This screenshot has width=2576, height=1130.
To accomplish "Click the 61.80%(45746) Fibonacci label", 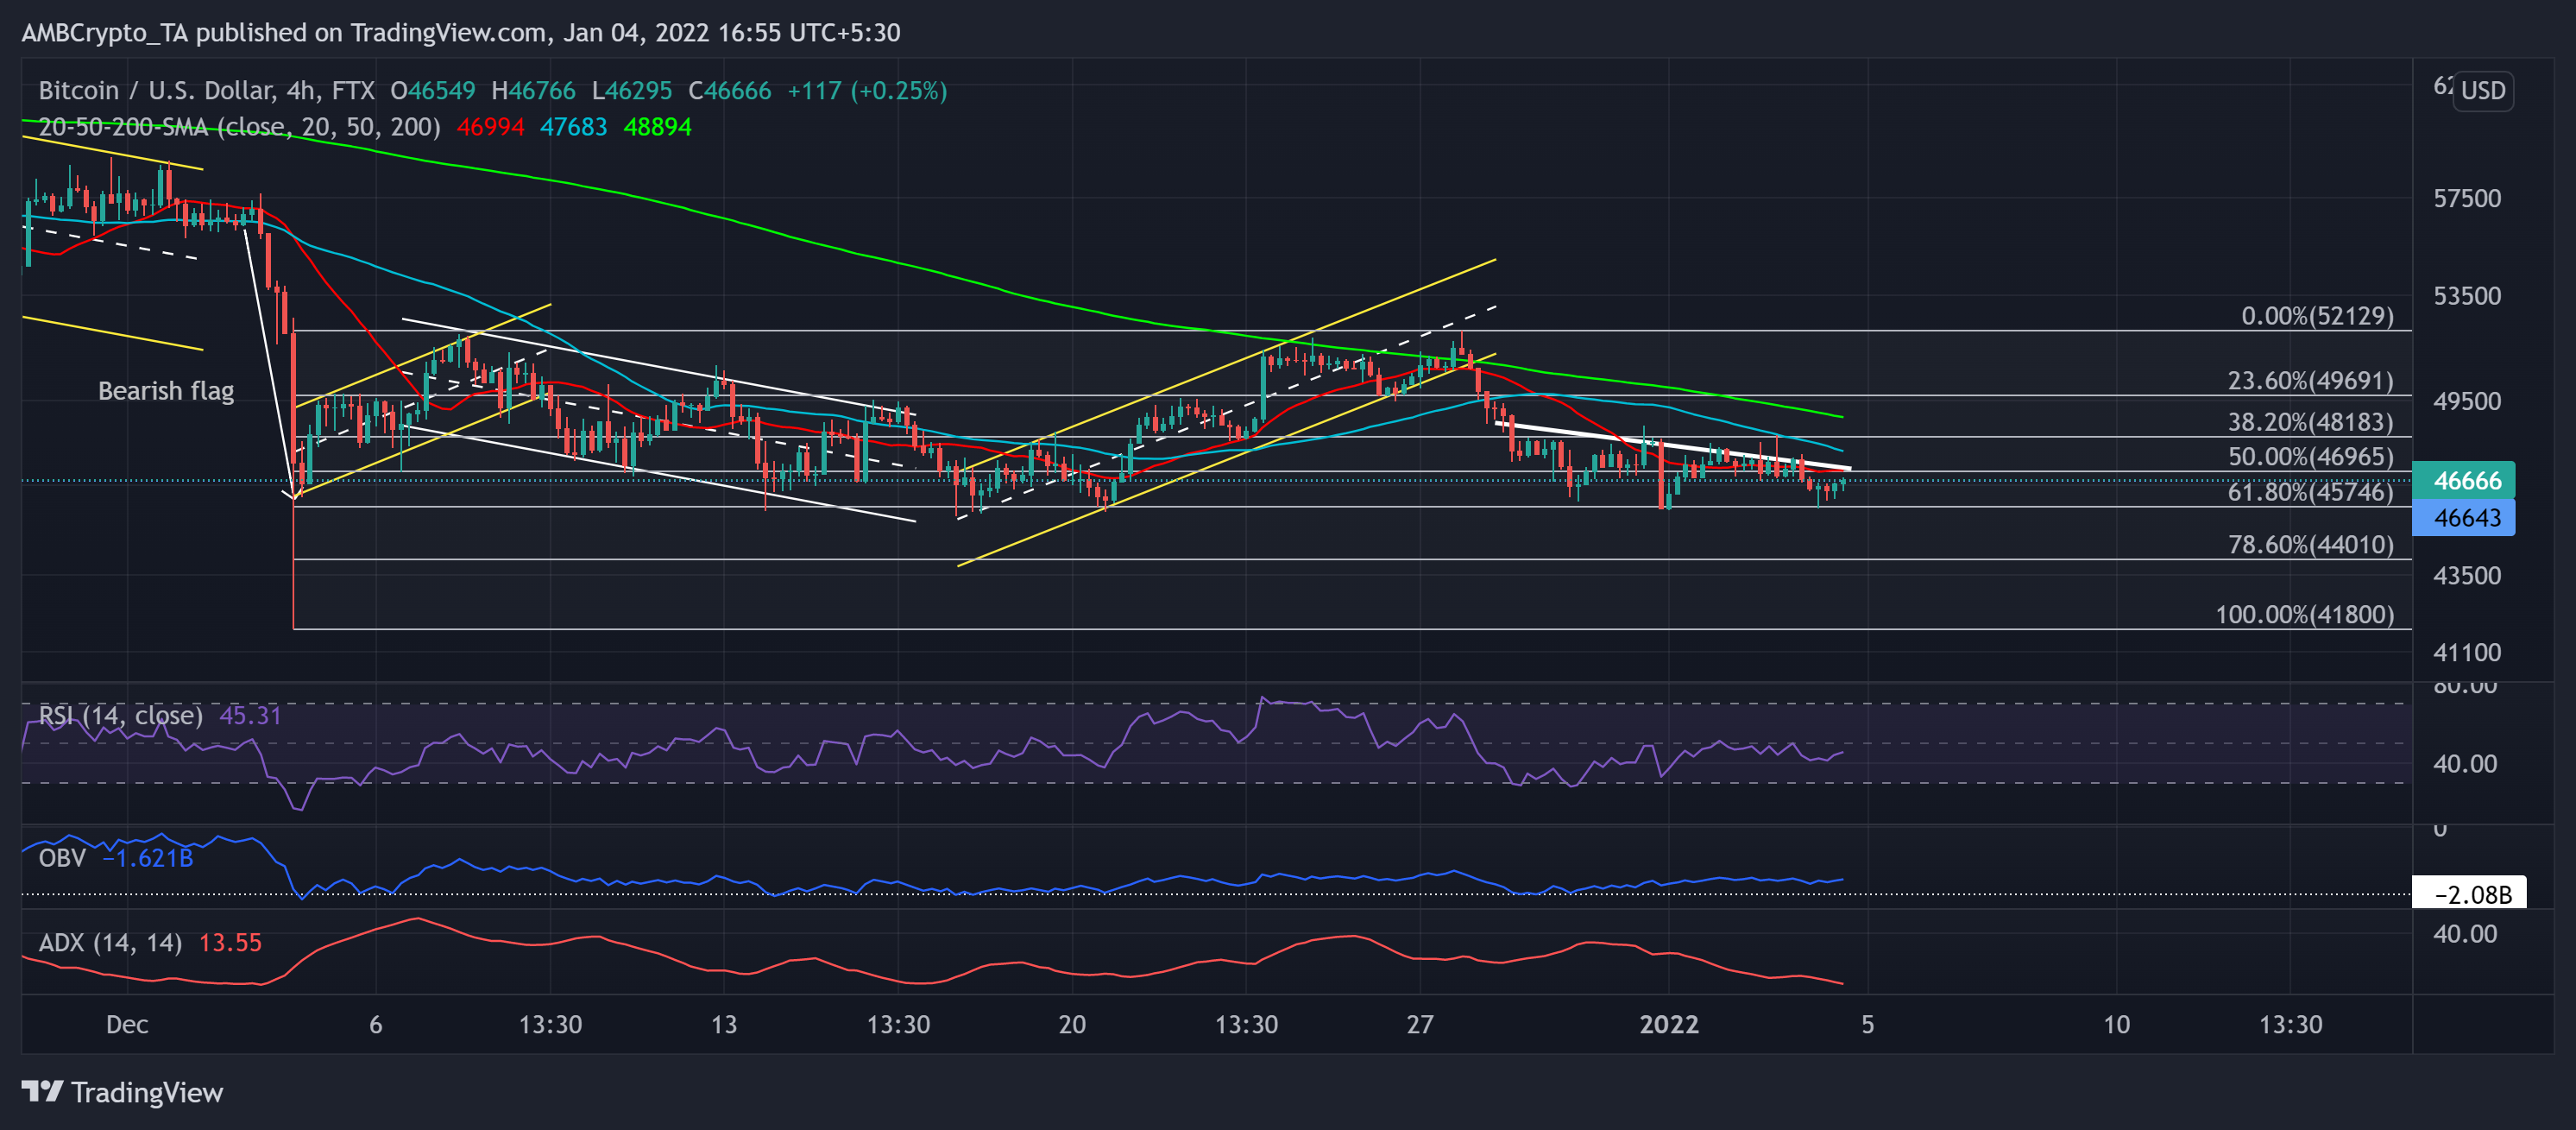I will tap(2310, 492).
